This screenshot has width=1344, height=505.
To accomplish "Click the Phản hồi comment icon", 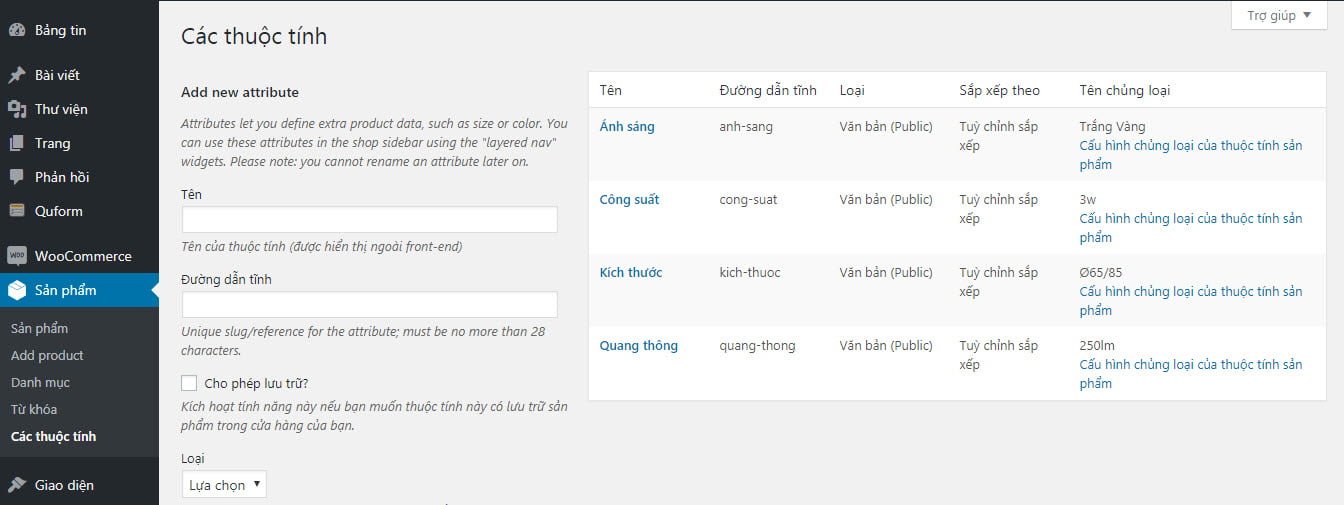I will click(16, 177).
